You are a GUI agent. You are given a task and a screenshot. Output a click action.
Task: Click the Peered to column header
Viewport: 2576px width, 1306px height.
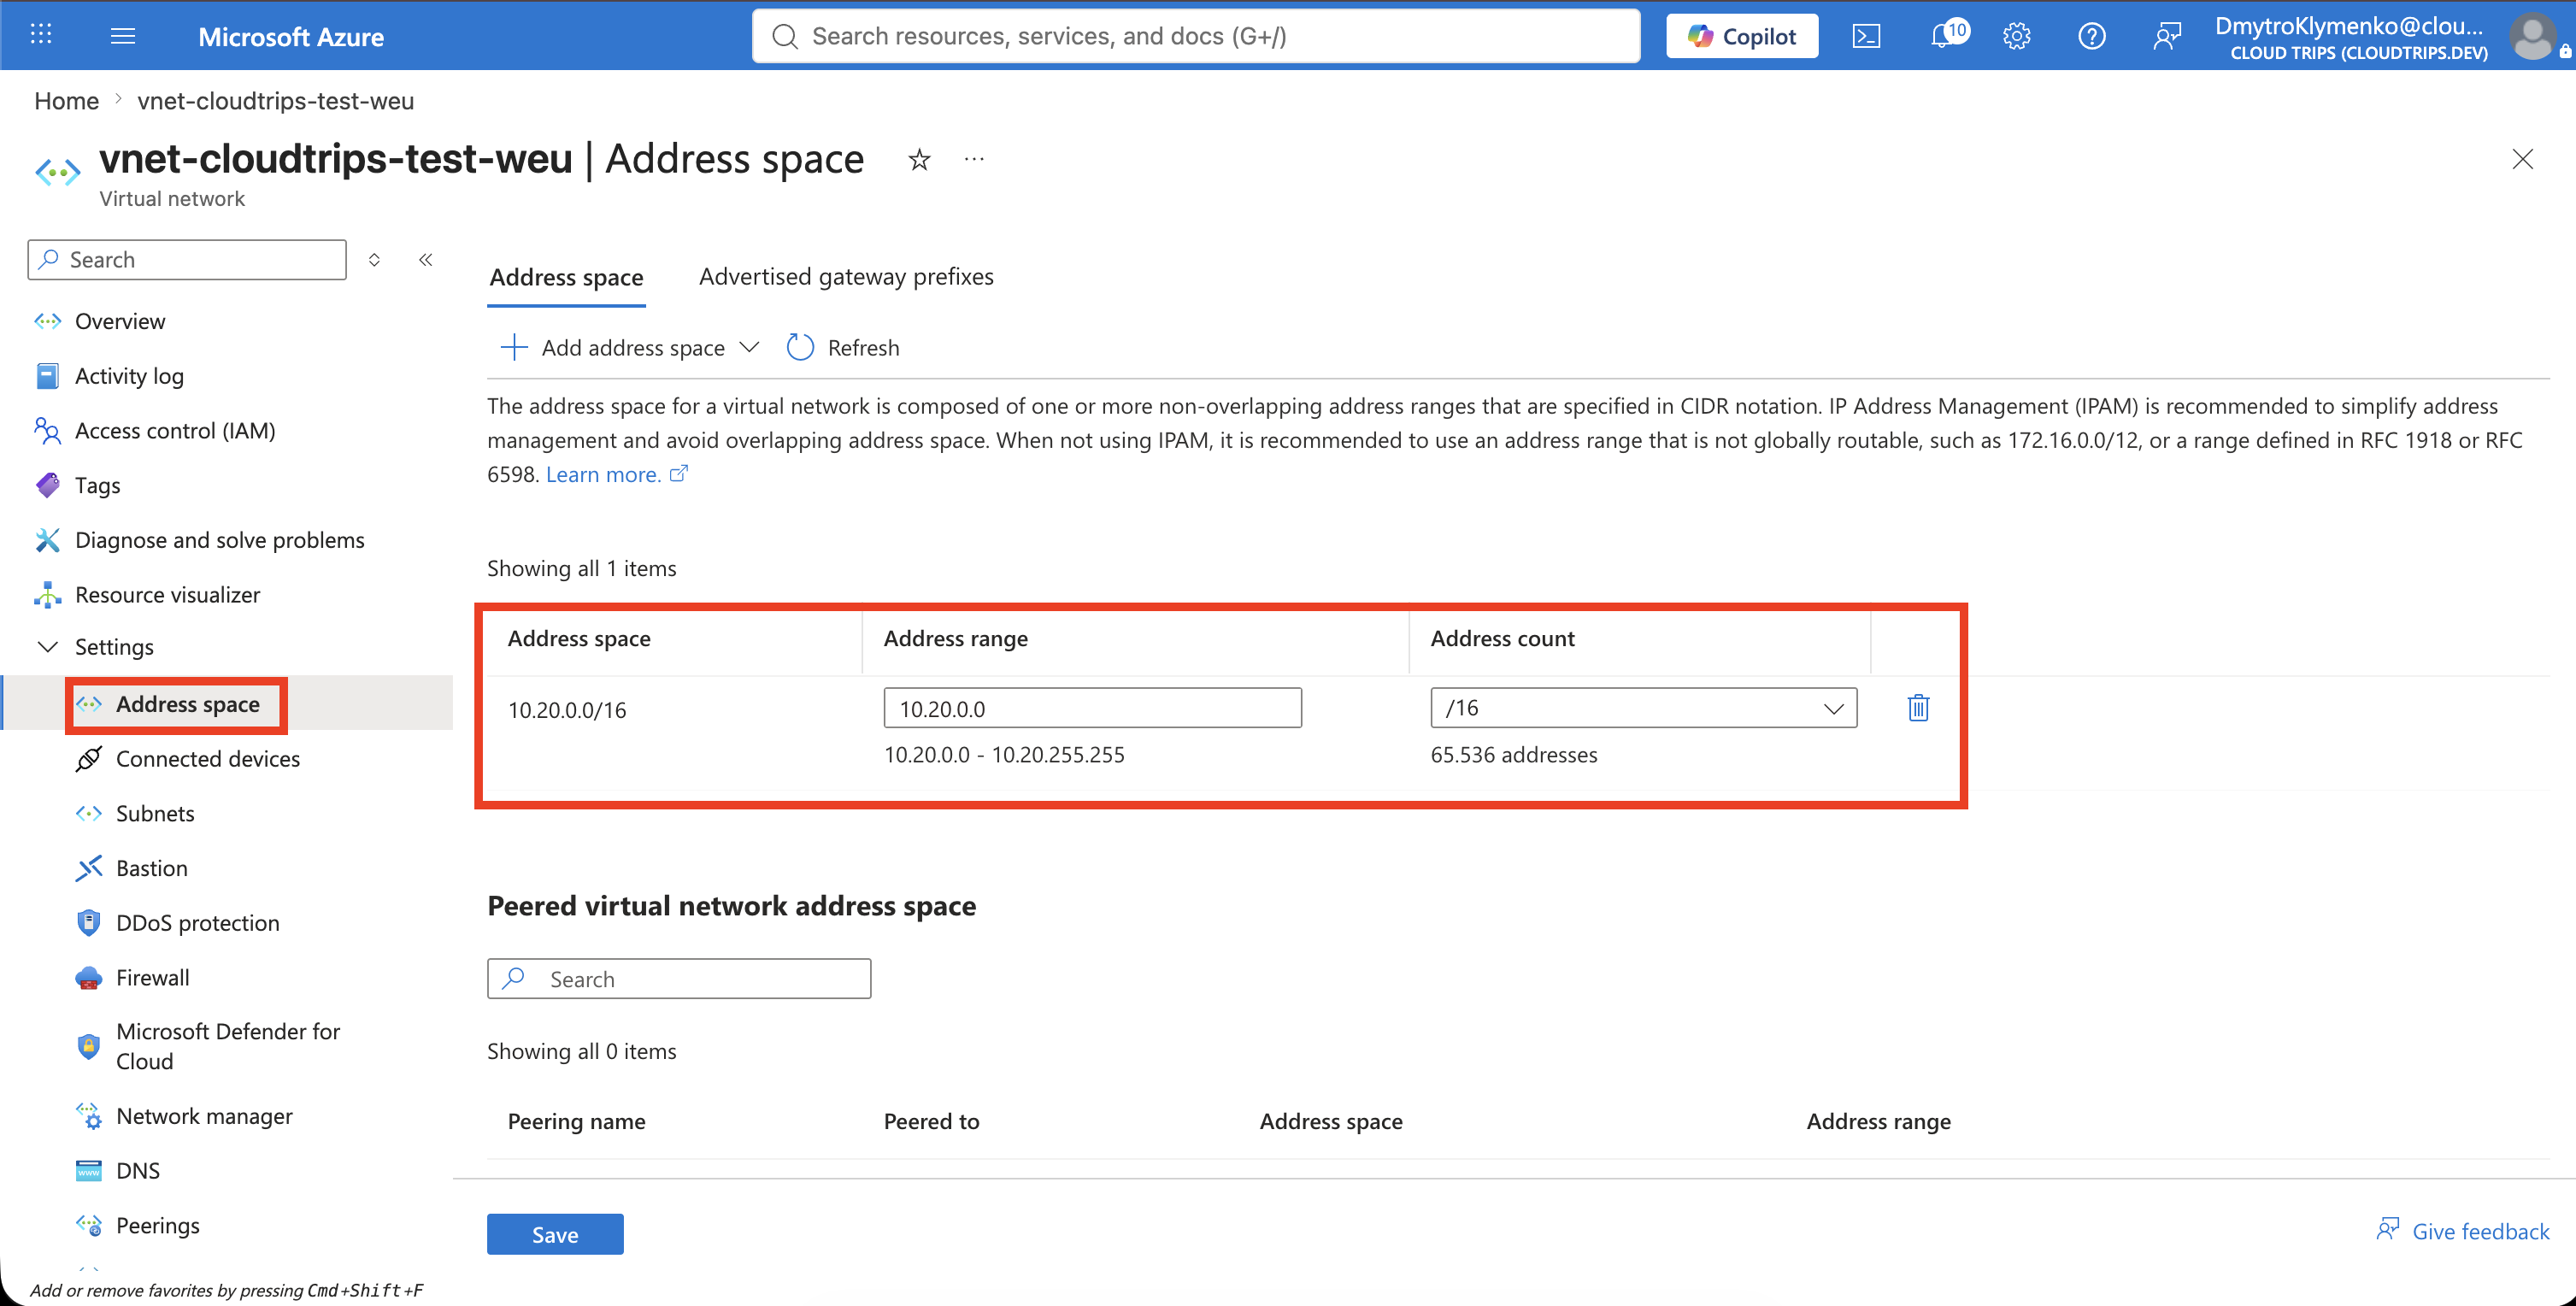point(931,1121)
